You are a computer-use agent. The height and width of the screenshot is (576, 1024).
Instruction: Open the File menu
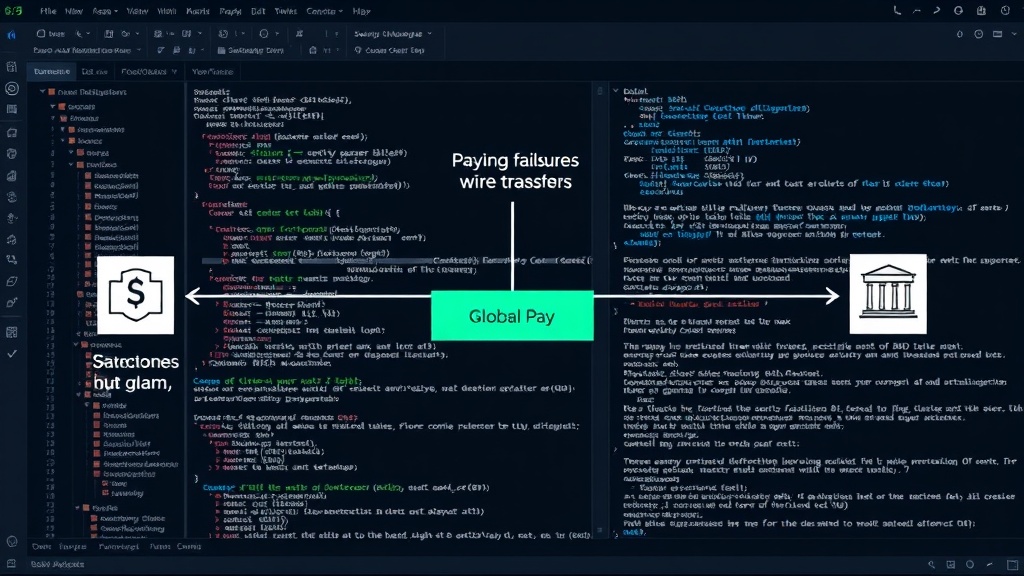click(x=48, y=11)
